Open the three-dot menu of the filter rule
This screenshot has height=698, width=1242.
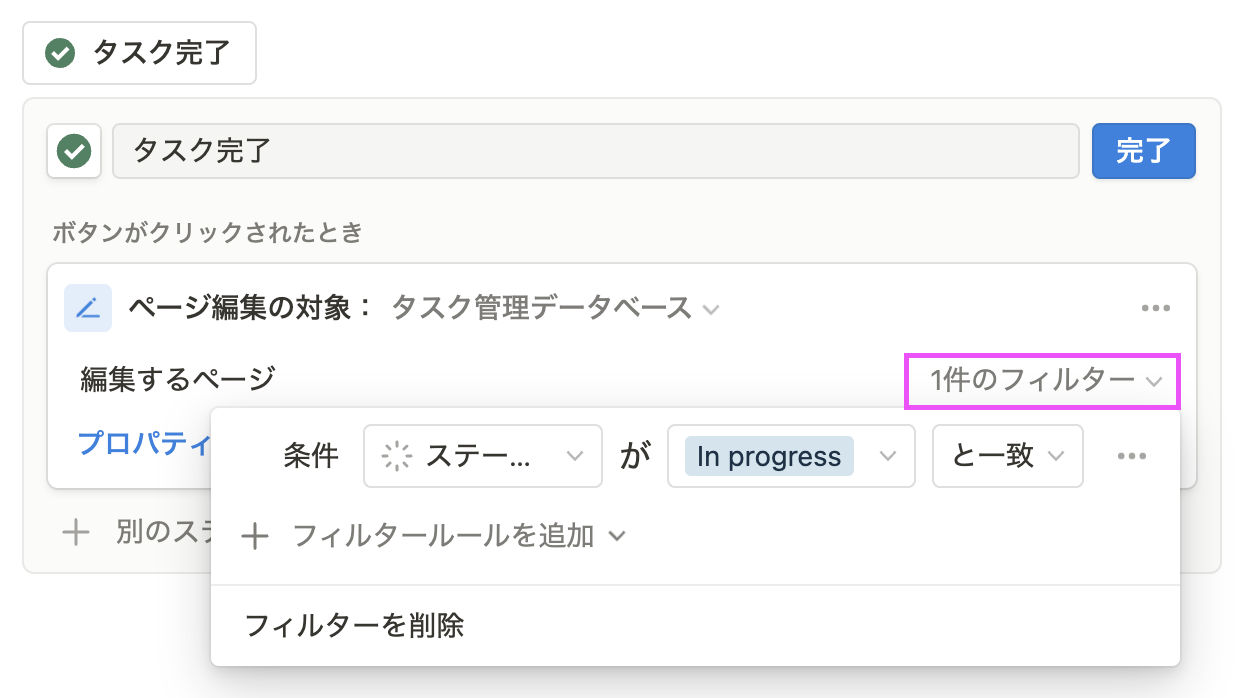click(1131, 456)
